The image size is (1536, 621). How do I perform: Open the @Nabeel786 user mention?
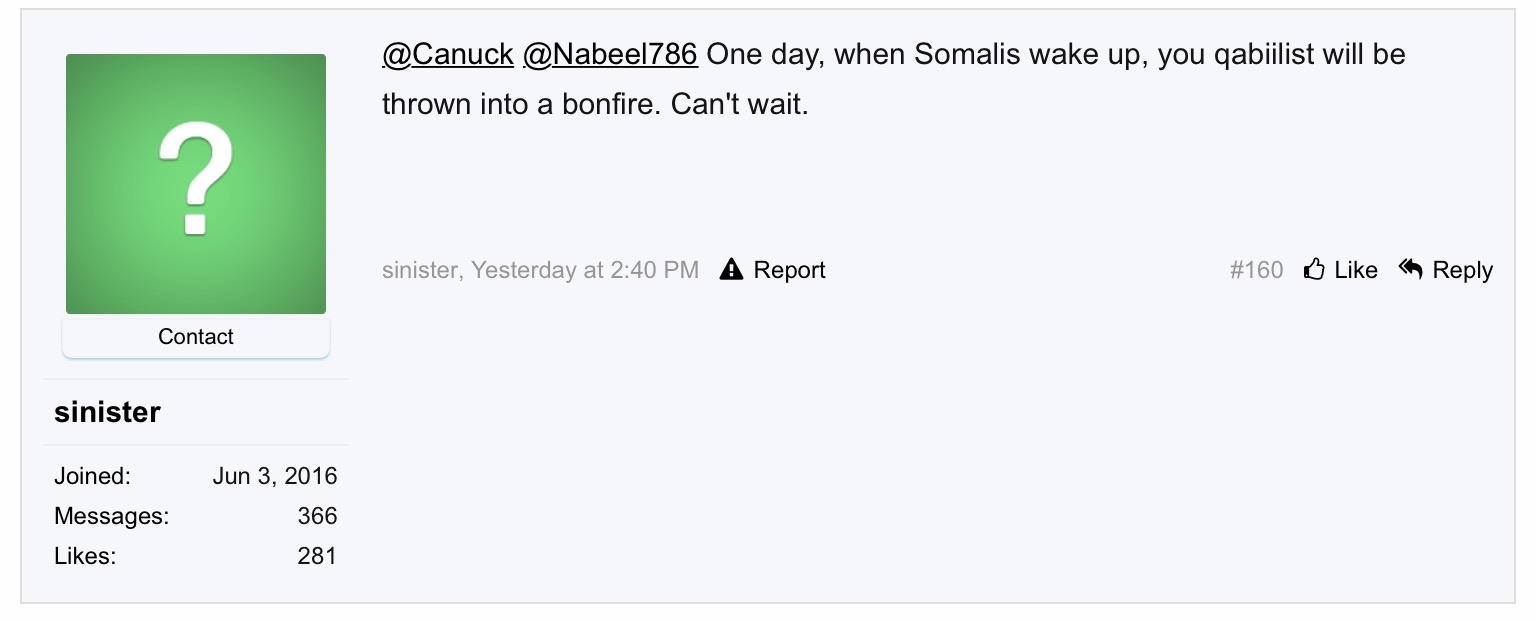[610, 54]
